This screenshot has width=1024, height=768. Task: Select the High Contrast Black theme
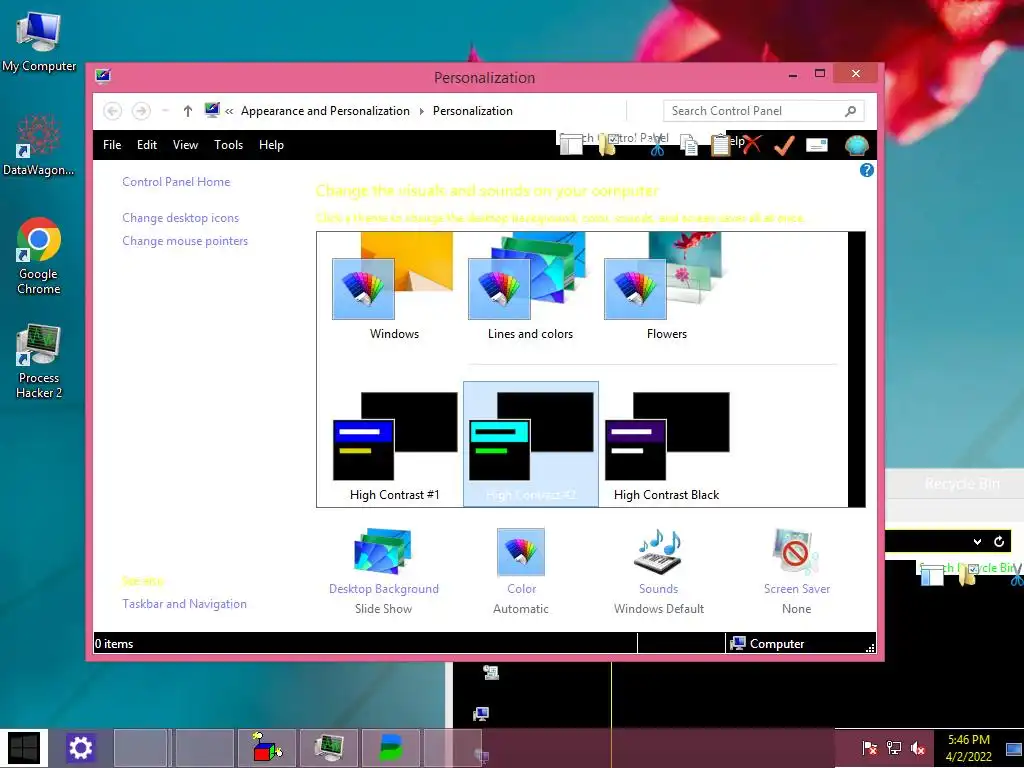pyautogui.click(x=667, y=446)
